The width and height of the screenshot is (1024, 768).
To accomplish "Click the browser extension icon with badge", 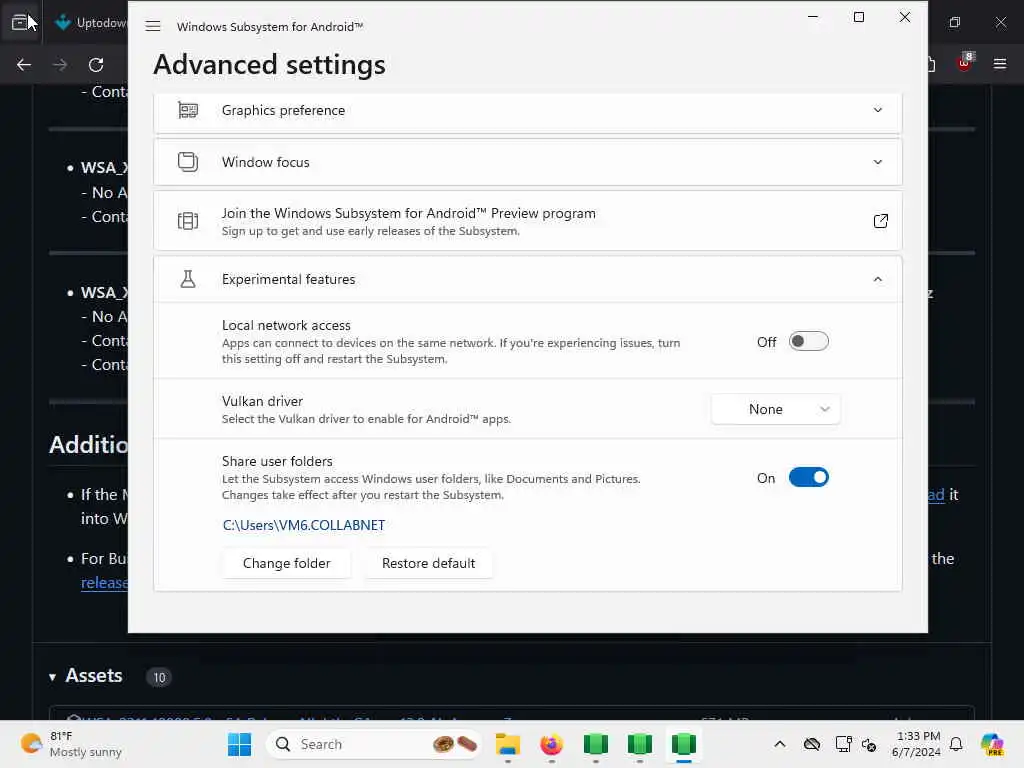I will click(x=965, y=63).
